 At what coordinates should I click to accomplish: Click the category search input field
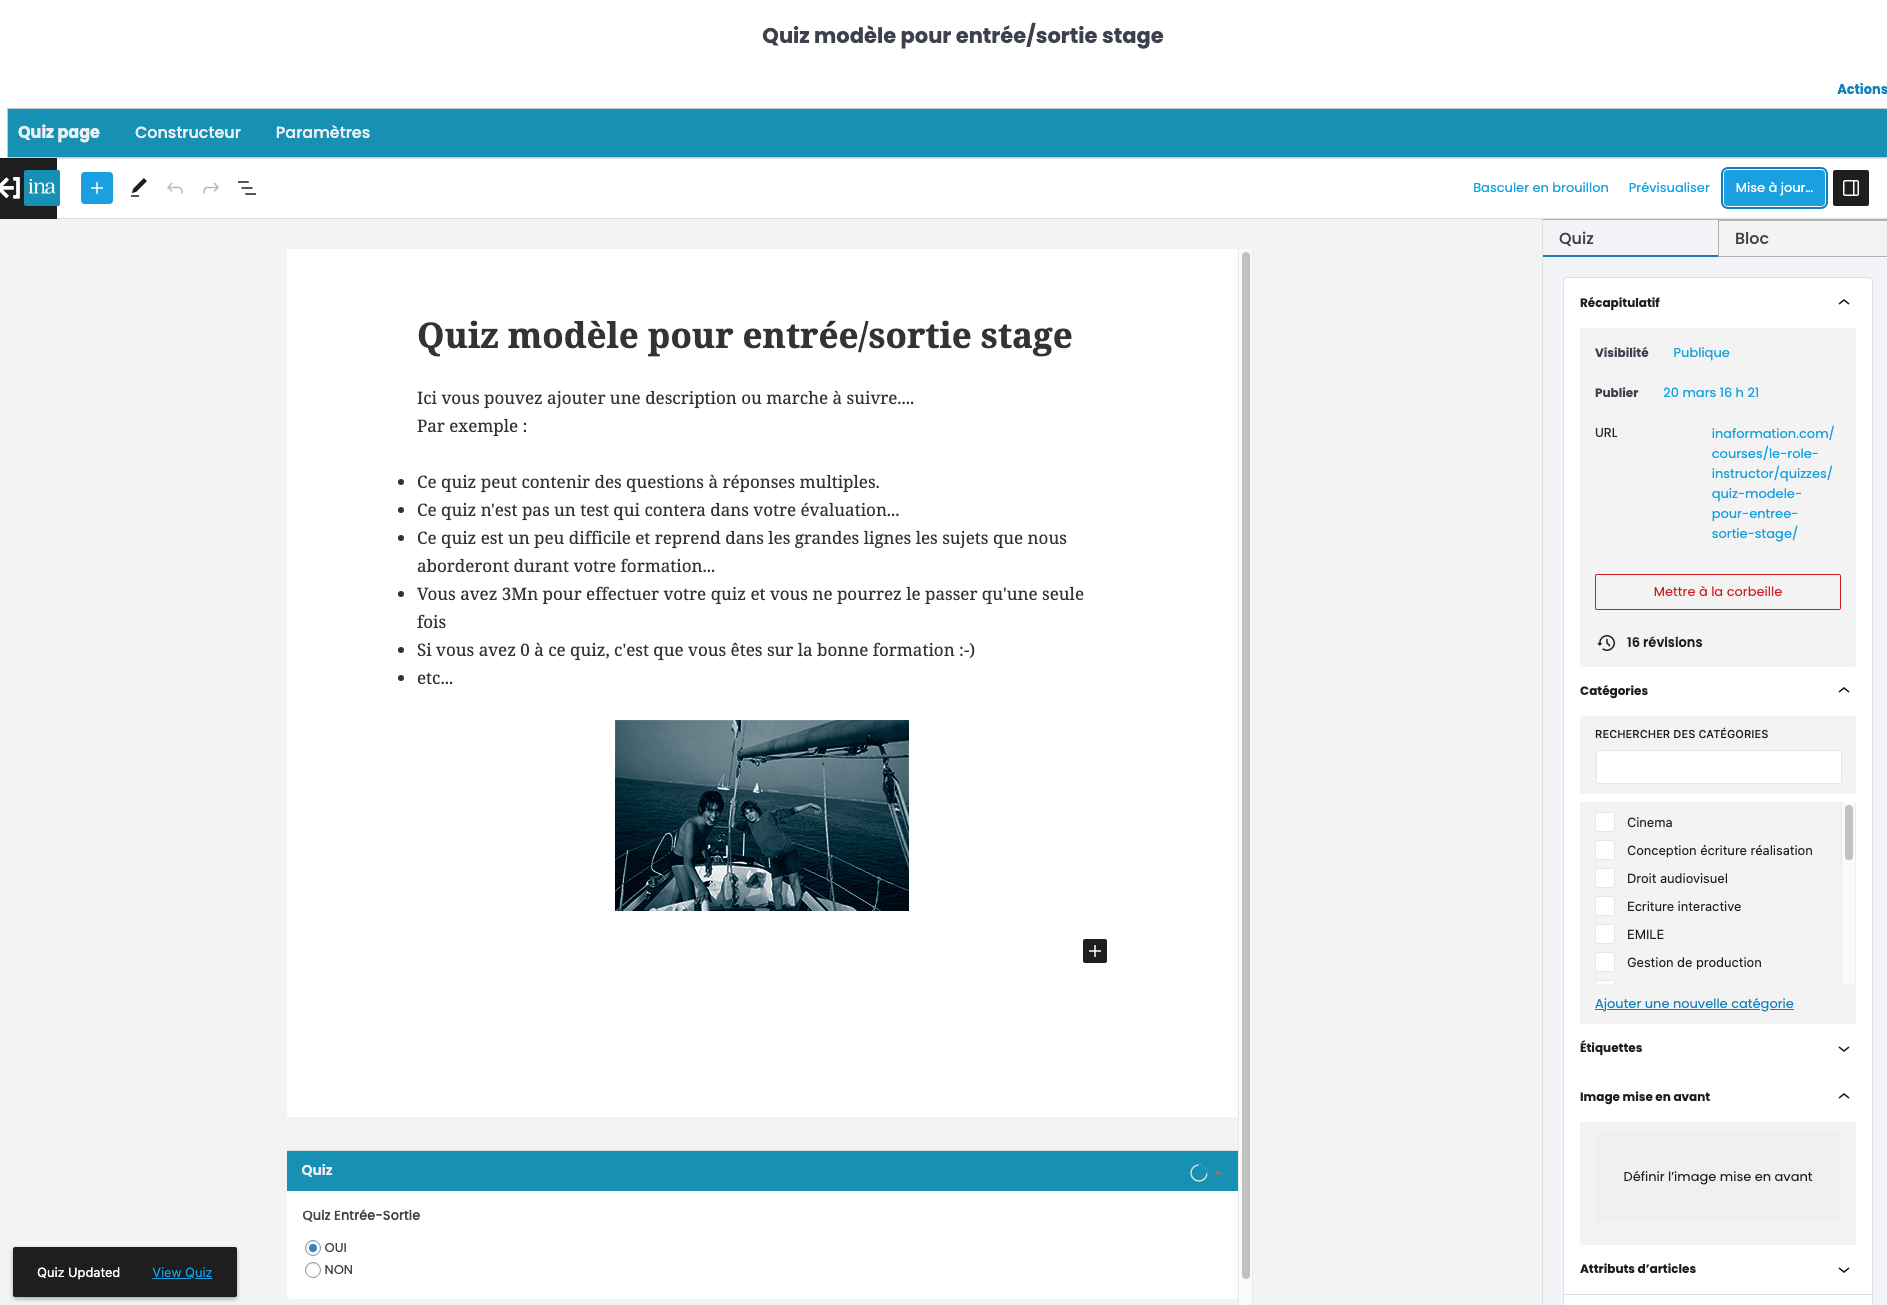(x=1717, y=767)
